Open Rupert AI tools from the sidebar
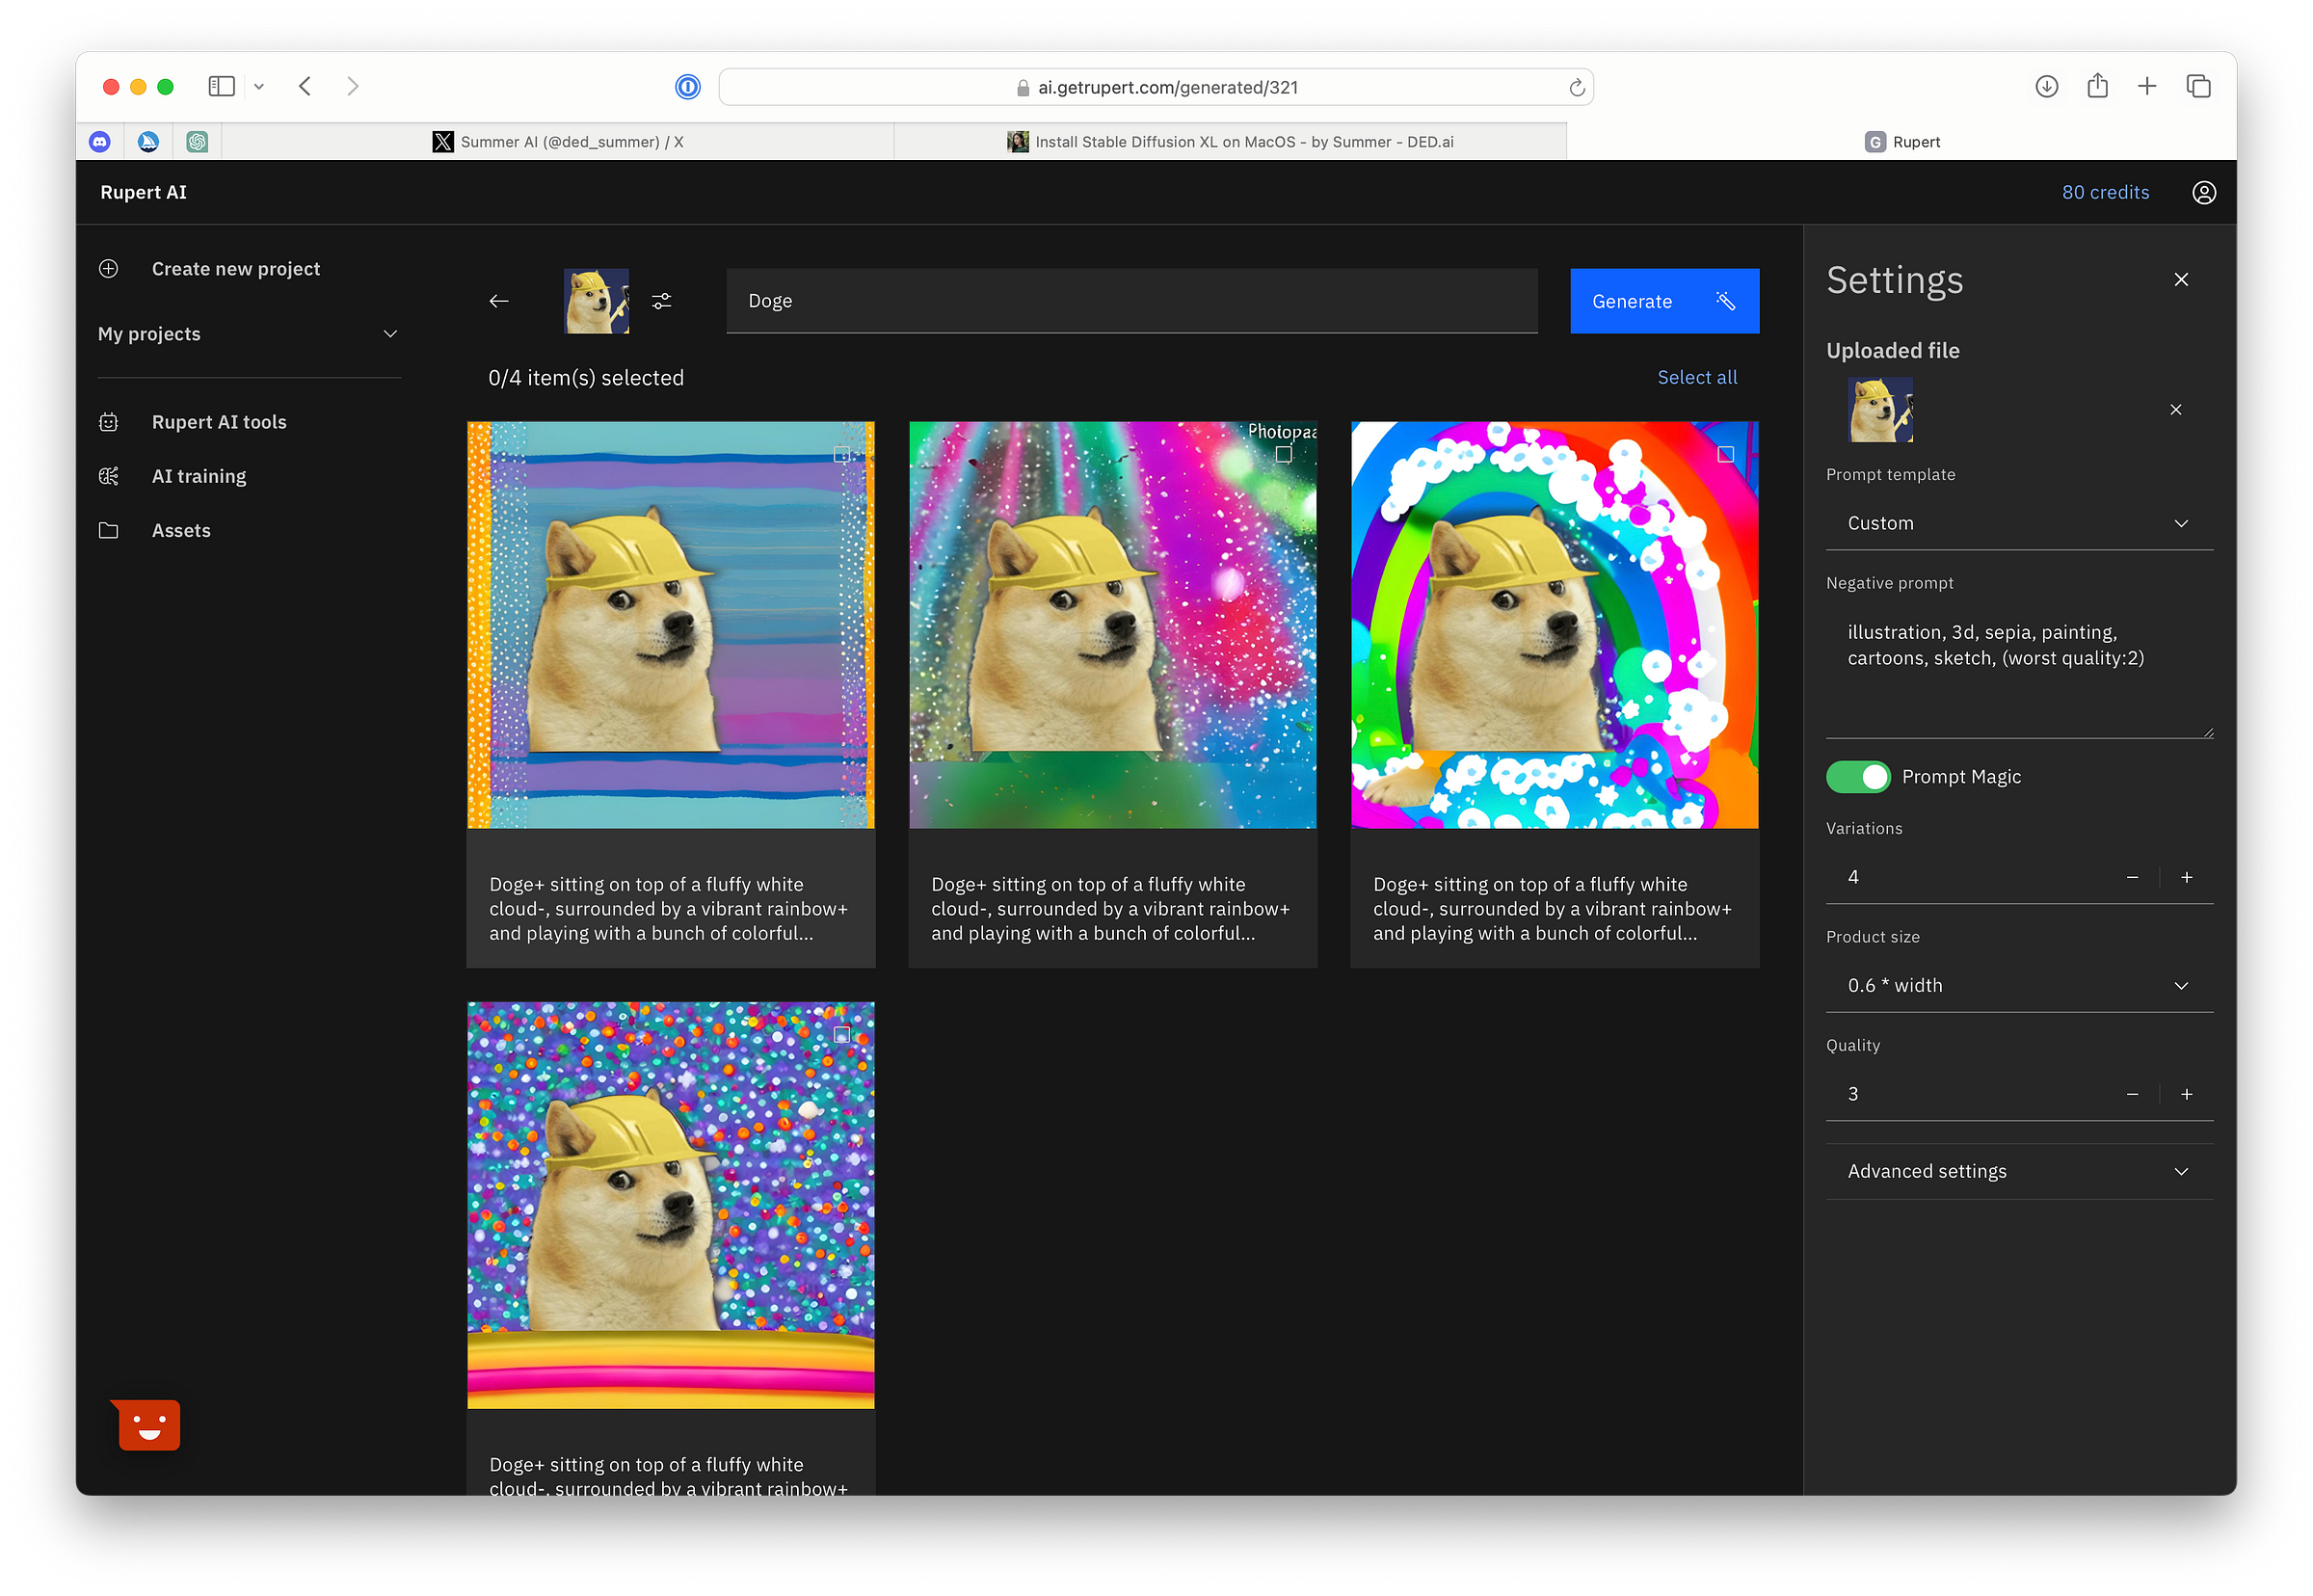Screen dimensions: 2313x1596 [x=219, y=422]
